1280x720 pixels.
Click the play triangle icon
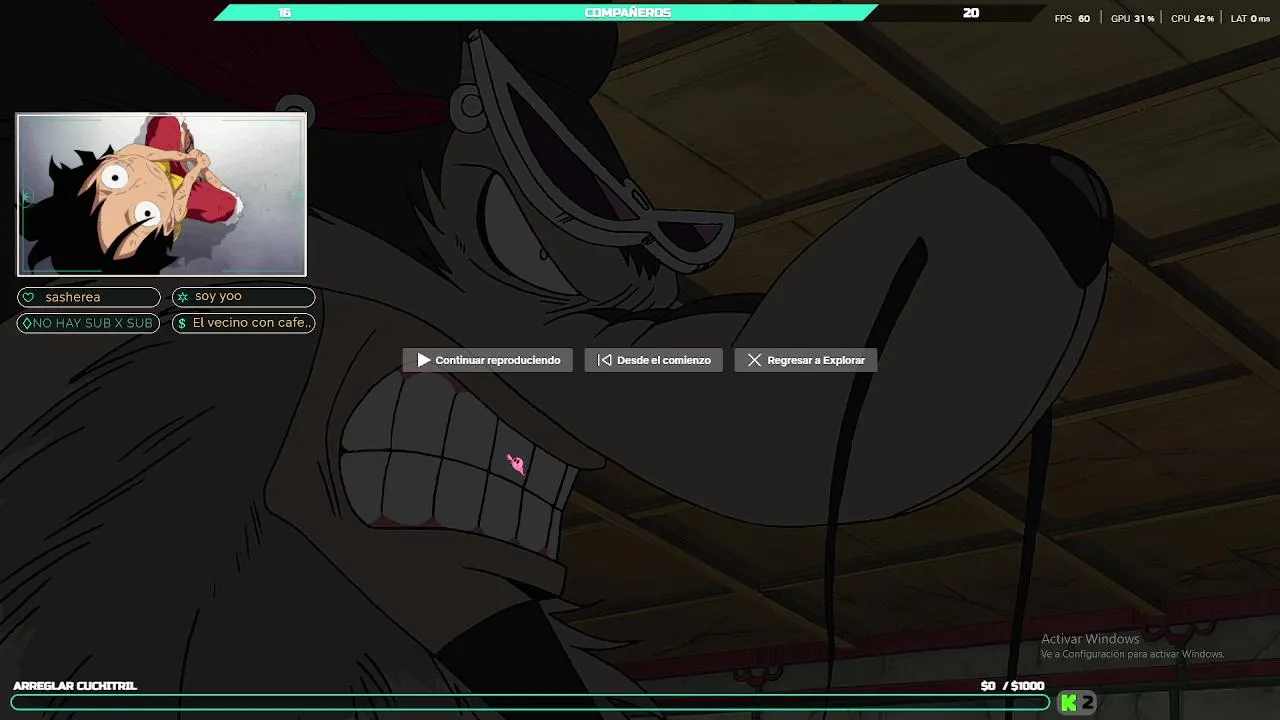424,360
